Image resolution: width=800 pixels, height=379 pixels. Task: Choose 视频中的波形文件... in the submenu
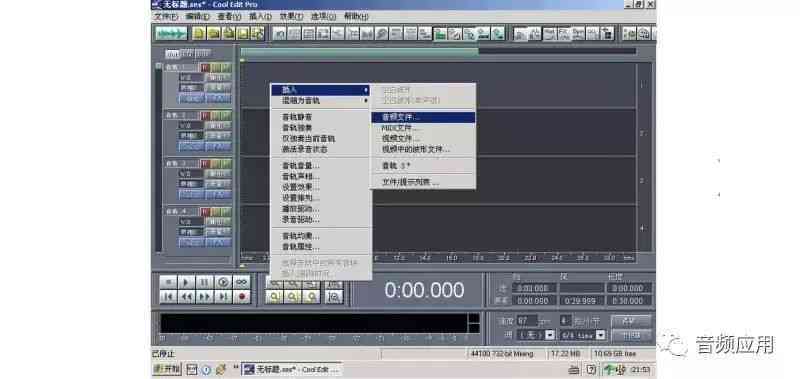coord(423,149)
